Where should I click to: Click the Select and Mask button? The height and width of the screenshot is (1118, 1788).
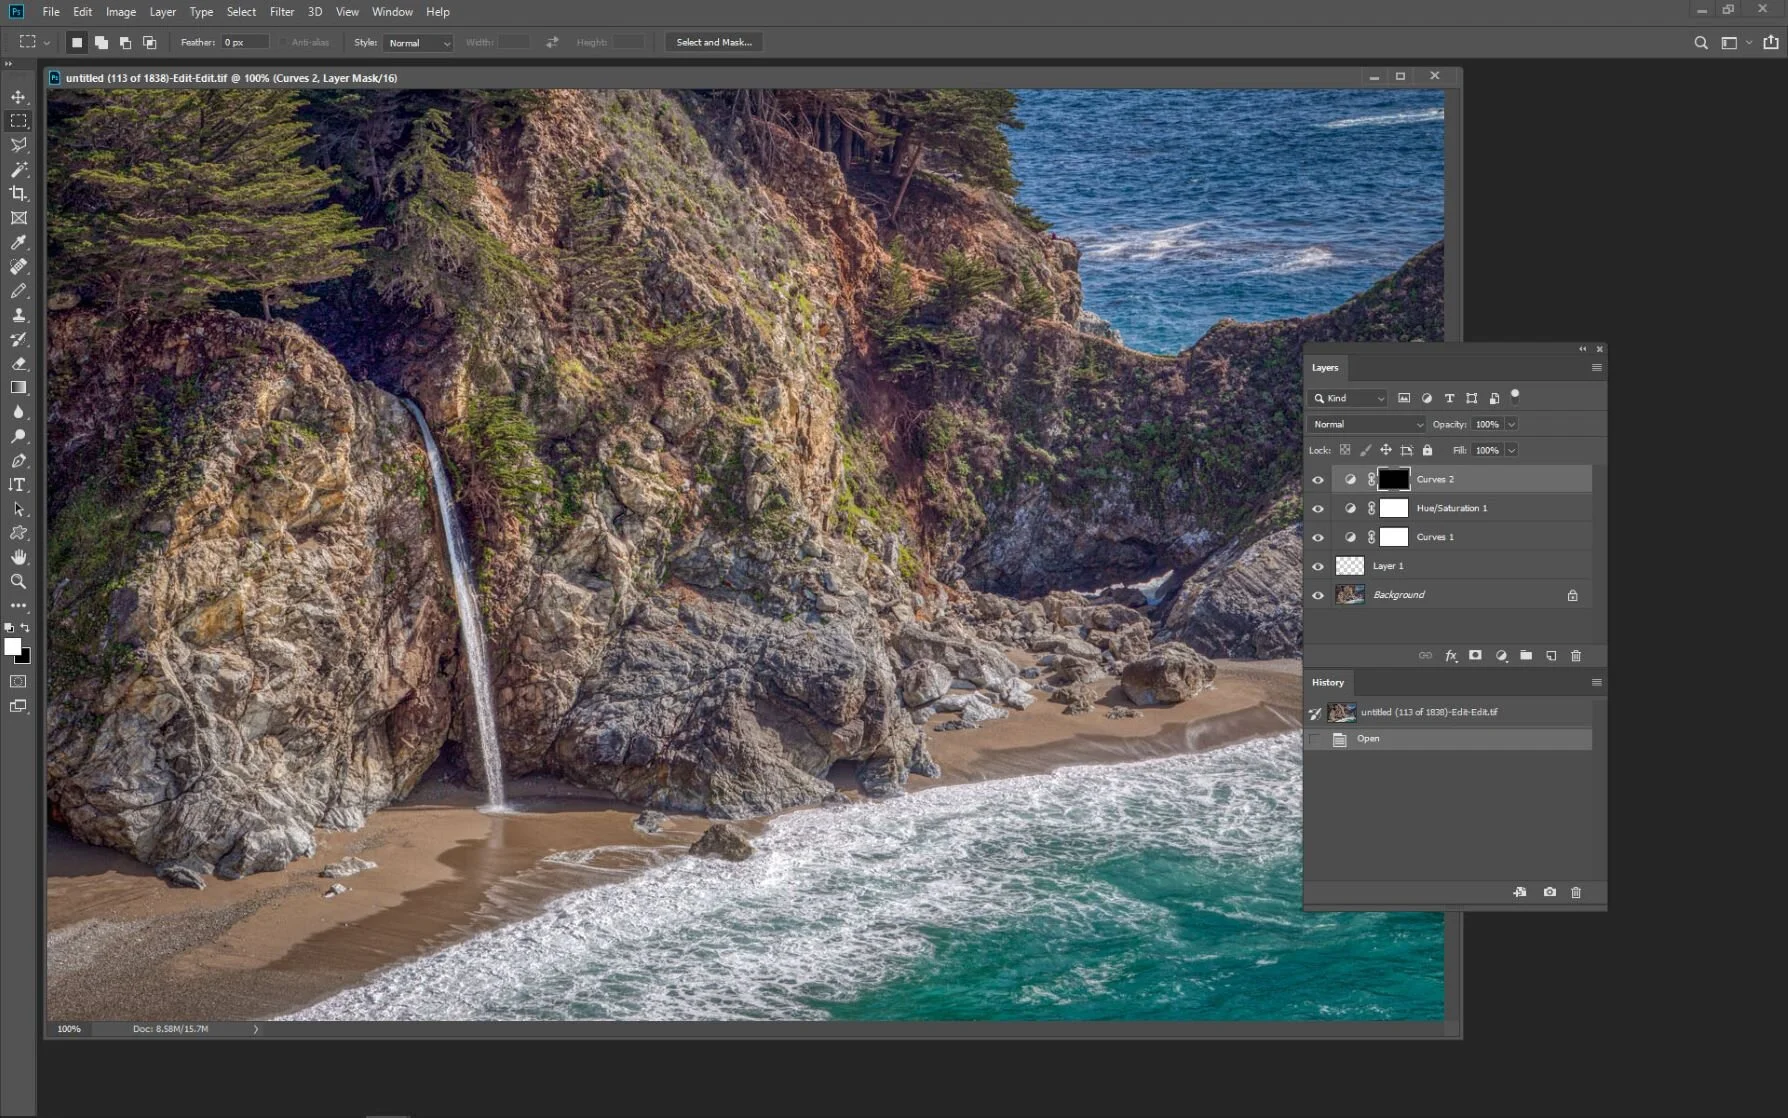click(x=714, y=42)
